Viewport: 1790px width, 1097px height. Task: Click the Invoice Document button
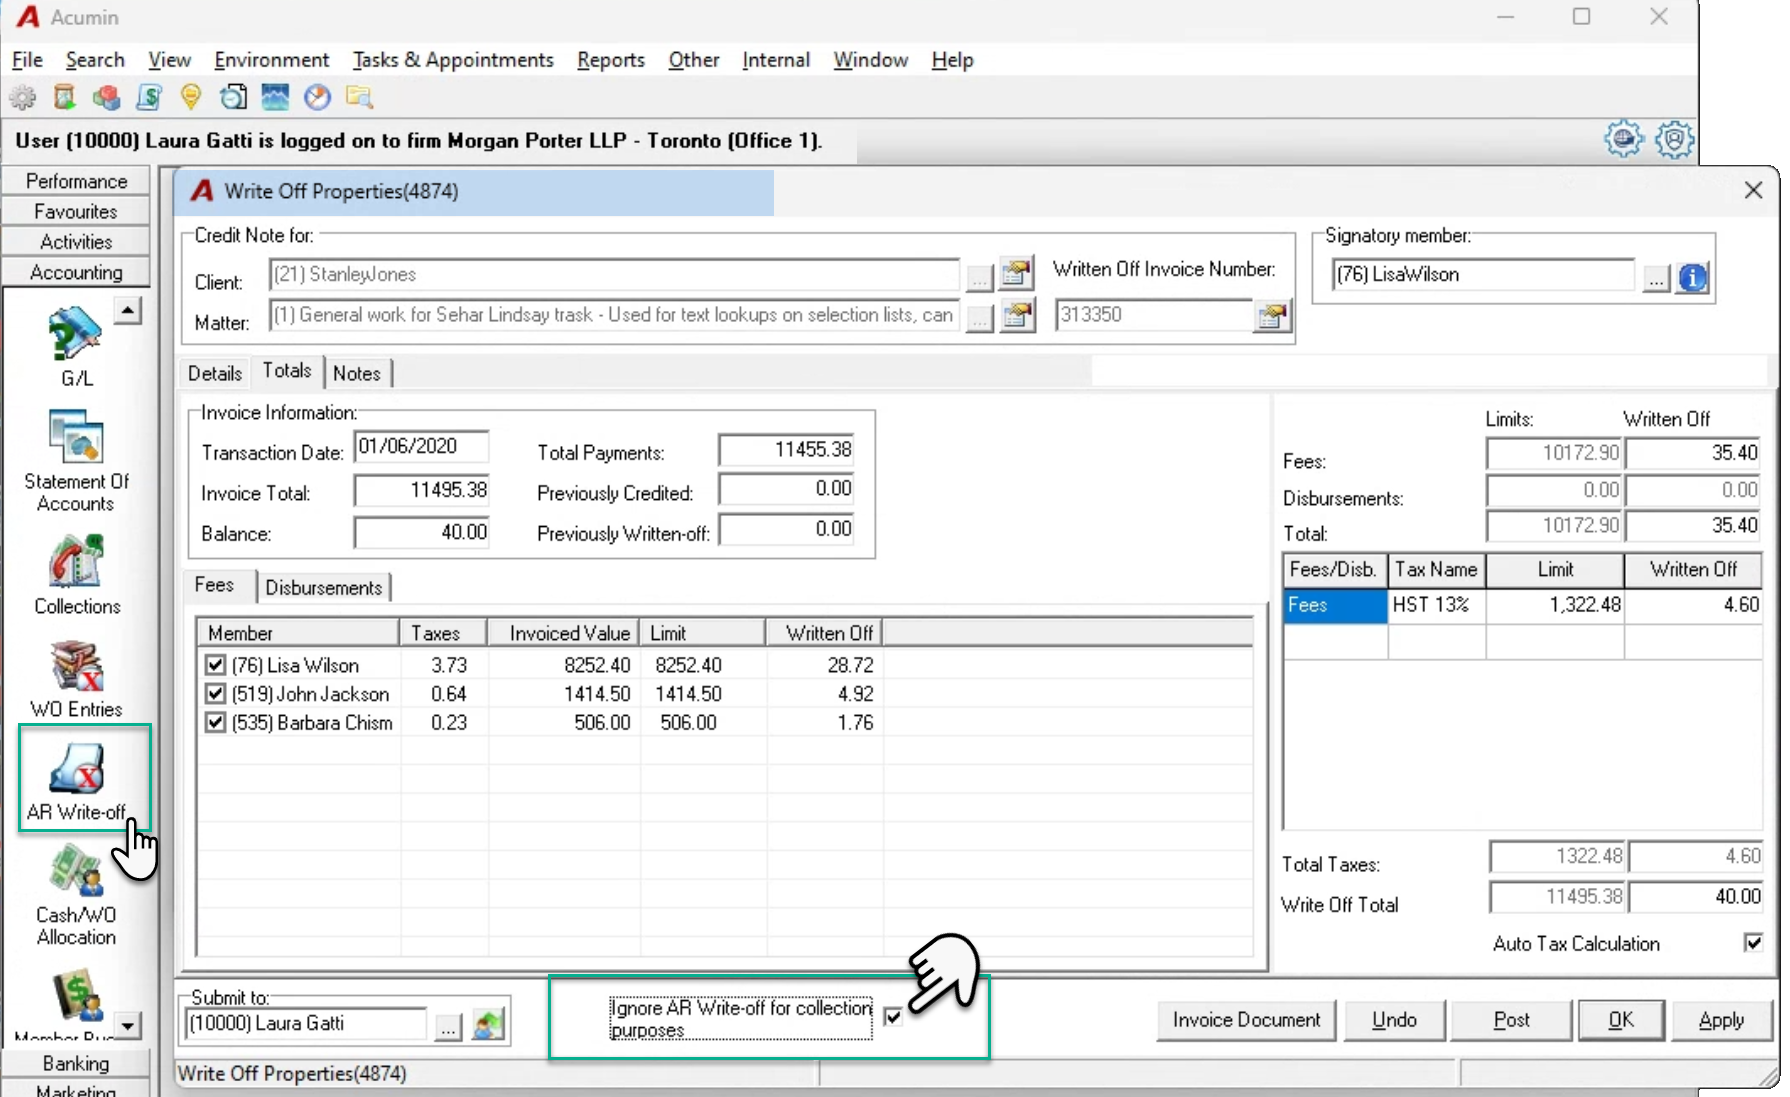pyautogui.click(x=1246, y=1020)
